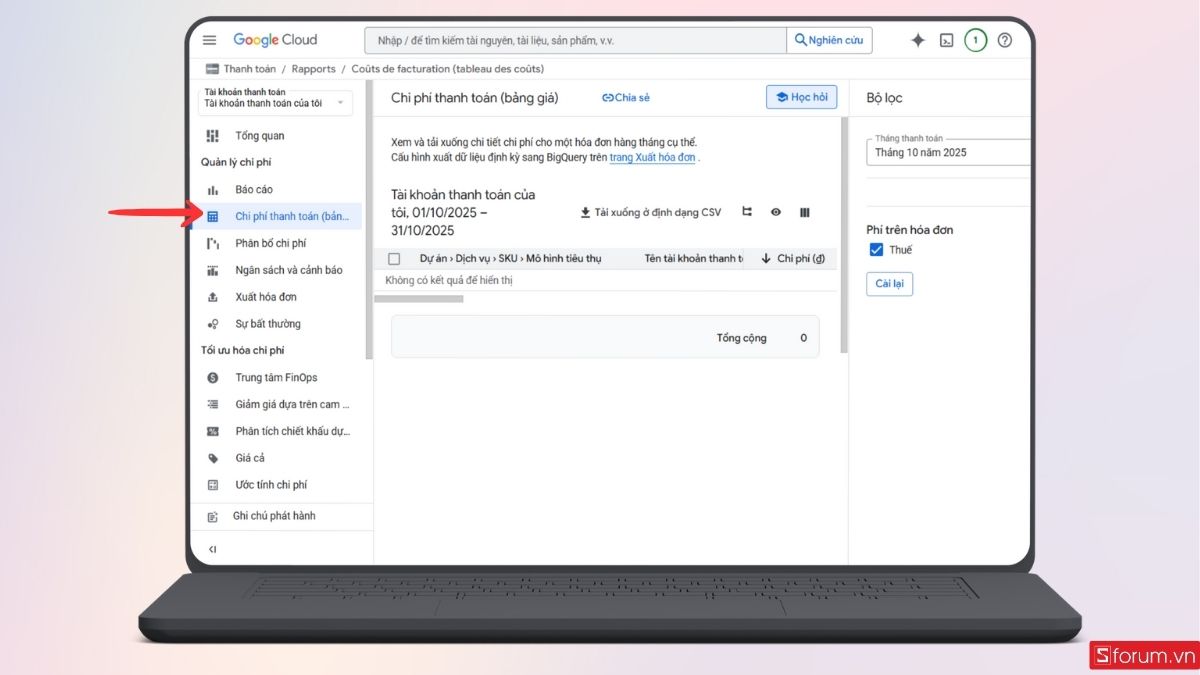Sort by the Chi phí (₫) column
The width and height of the screenshot is (1200, 675).
tap(795, 259)
